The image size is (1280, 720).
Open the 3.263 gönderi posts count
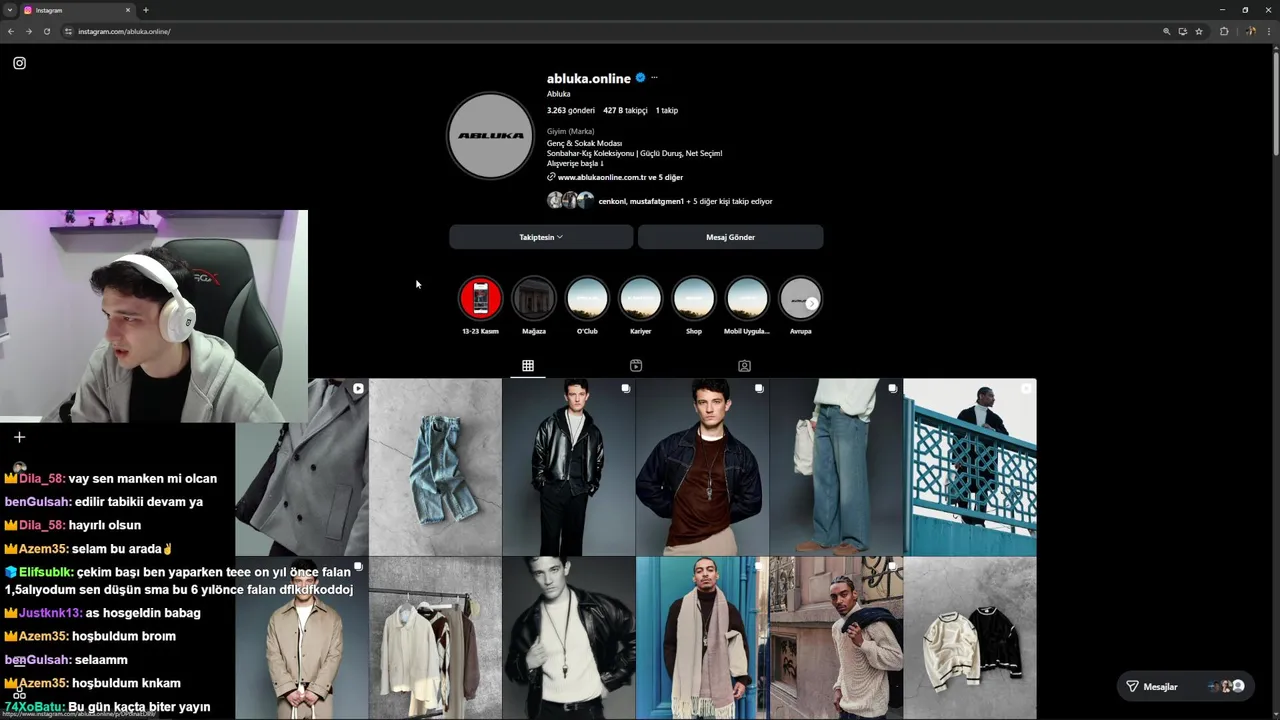click(x=571, y=110)
